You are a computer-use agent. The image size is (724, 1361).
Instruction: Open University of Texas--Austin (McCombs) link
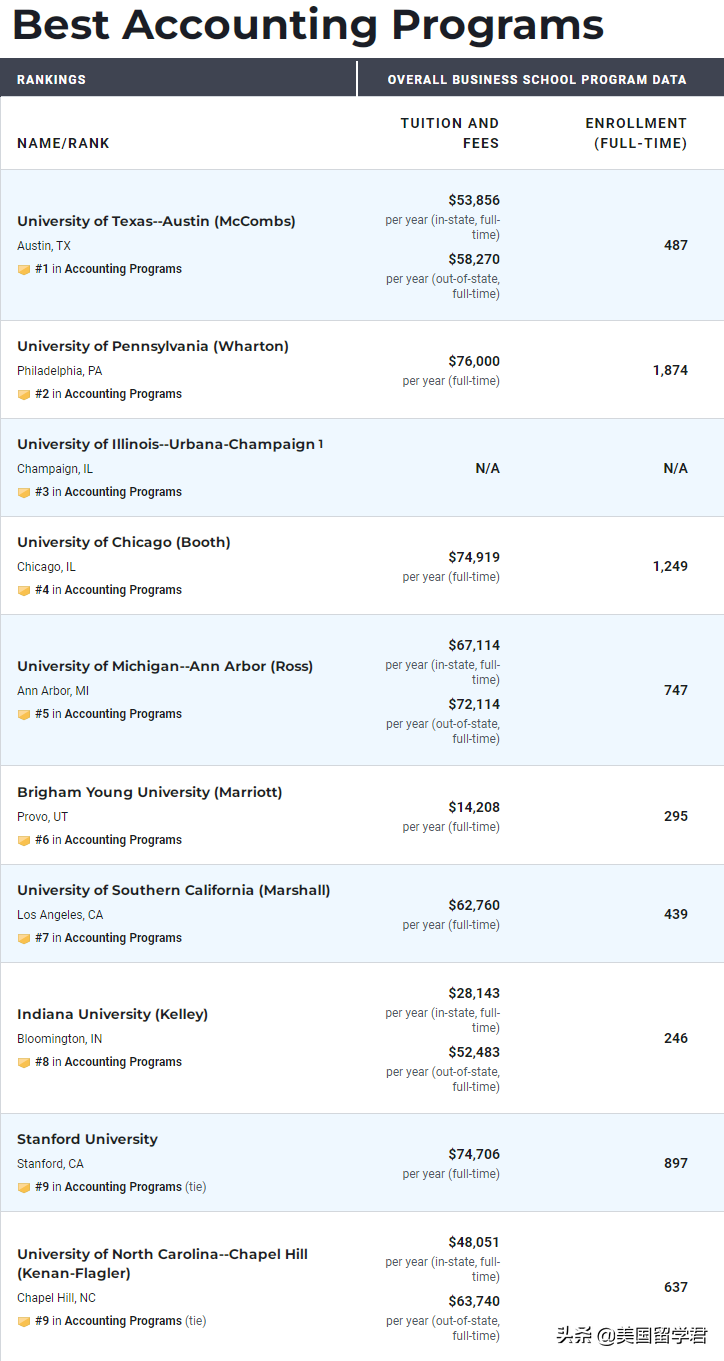coord(156,221)
